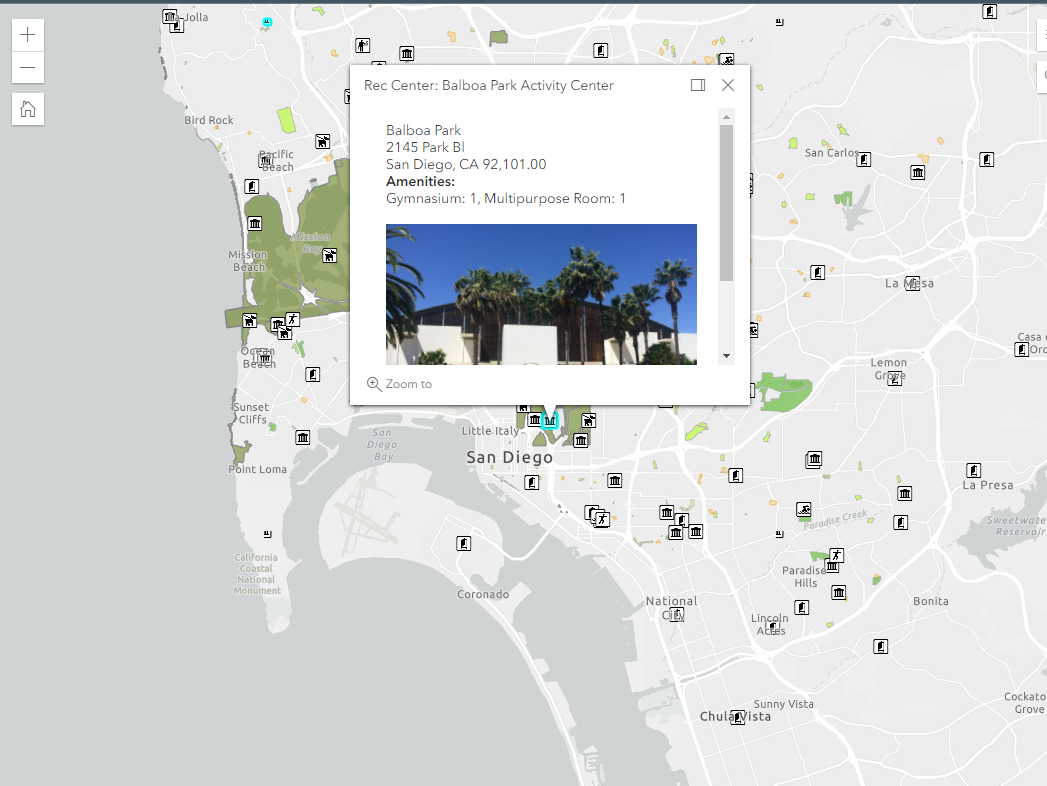The width and height of the screenshot is (1047, 786).
Task: Select the highlighted Balboa Park Activity Center marker
Action: pos(548,421)
